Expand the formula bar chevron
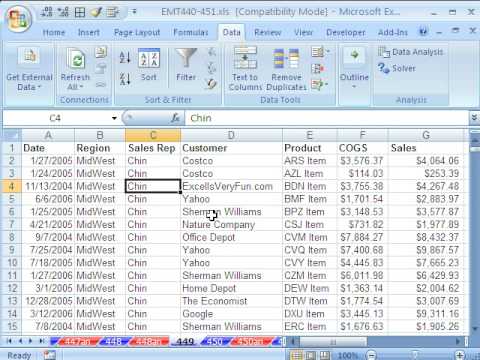480x360 pixels. [474, 118]
